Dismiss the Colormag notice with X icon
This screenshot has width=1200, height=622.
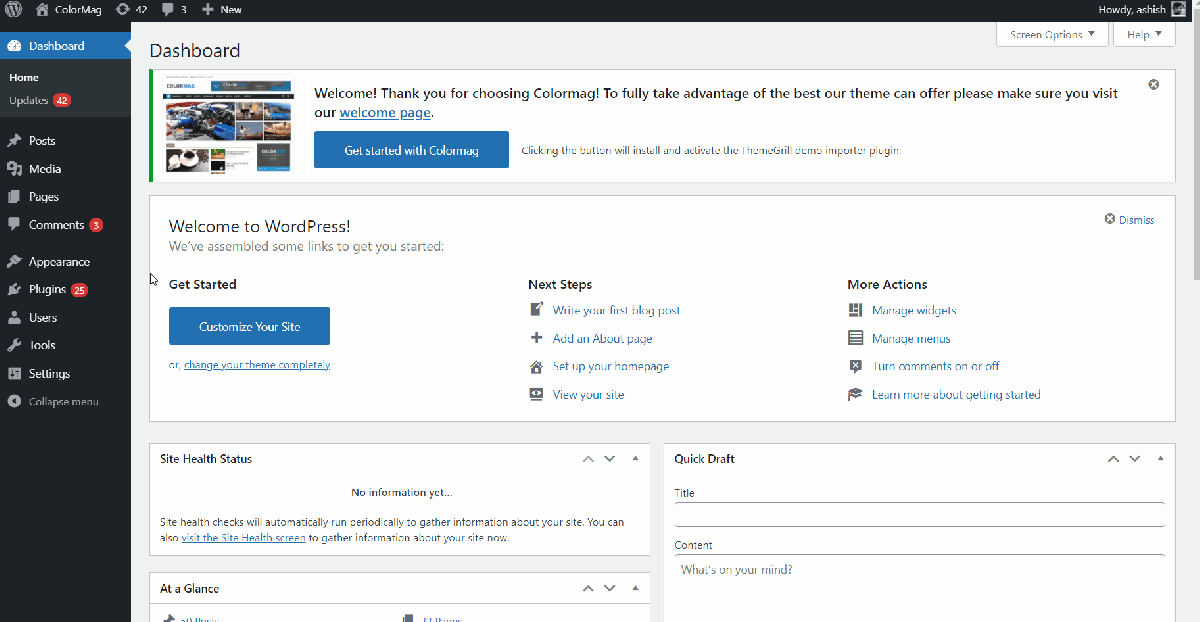[x=1153, y=85]
